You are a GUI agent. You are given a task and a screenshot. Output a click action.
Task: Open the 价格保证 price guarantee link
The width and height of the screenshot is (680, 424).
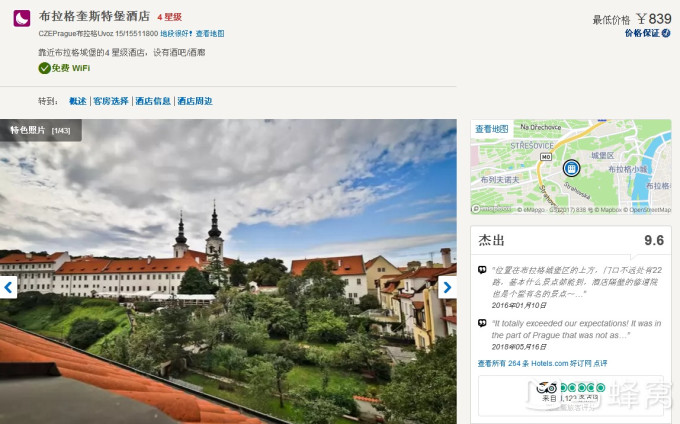(x=641, y=33)
